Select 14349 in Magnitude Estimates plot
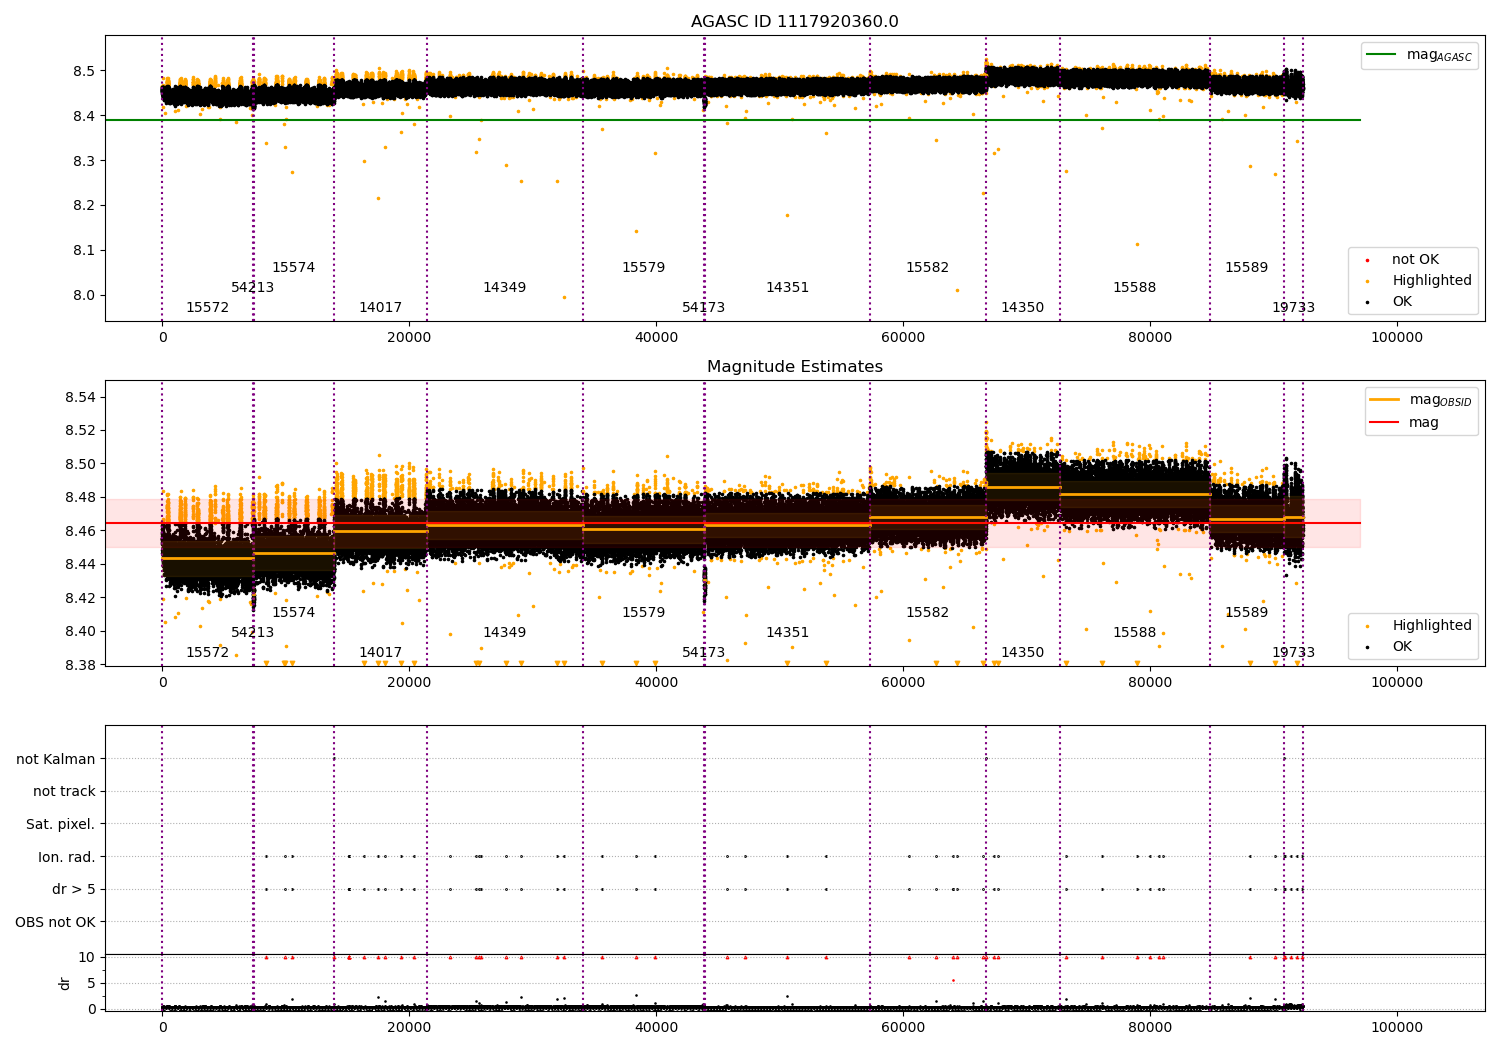Viewport: 1500px width, 1050px height. coord(504,633)
